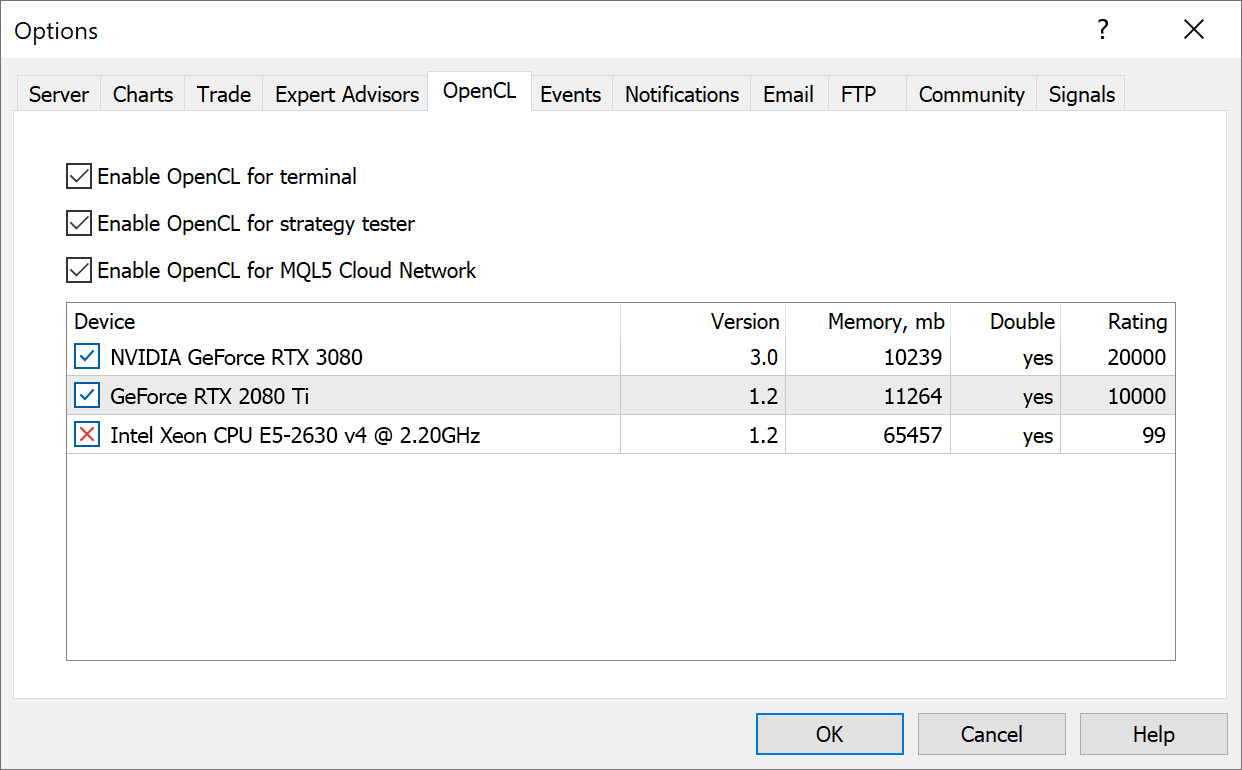Image resolution: width=1242 pixels, height=770 pixels.
Task: Open the Trade settings tab
Action: 223,94
